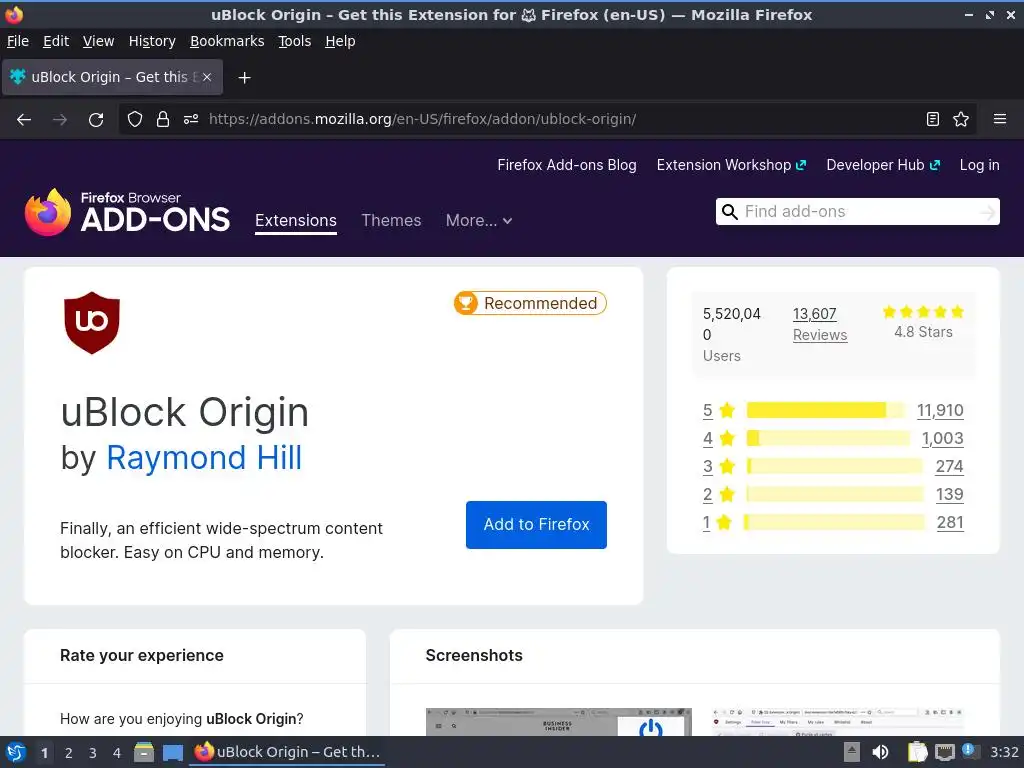1024x768 pixels.
Task: Open clipboard manager tray icon
Action: 918,752
